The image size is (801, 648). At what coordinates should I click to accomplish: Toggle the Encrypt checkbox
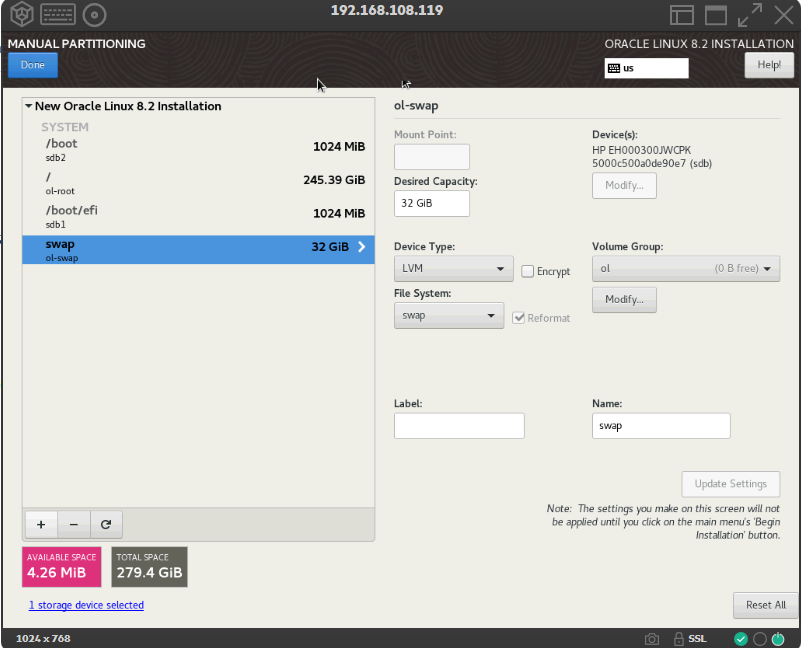(x=527, y=271)
